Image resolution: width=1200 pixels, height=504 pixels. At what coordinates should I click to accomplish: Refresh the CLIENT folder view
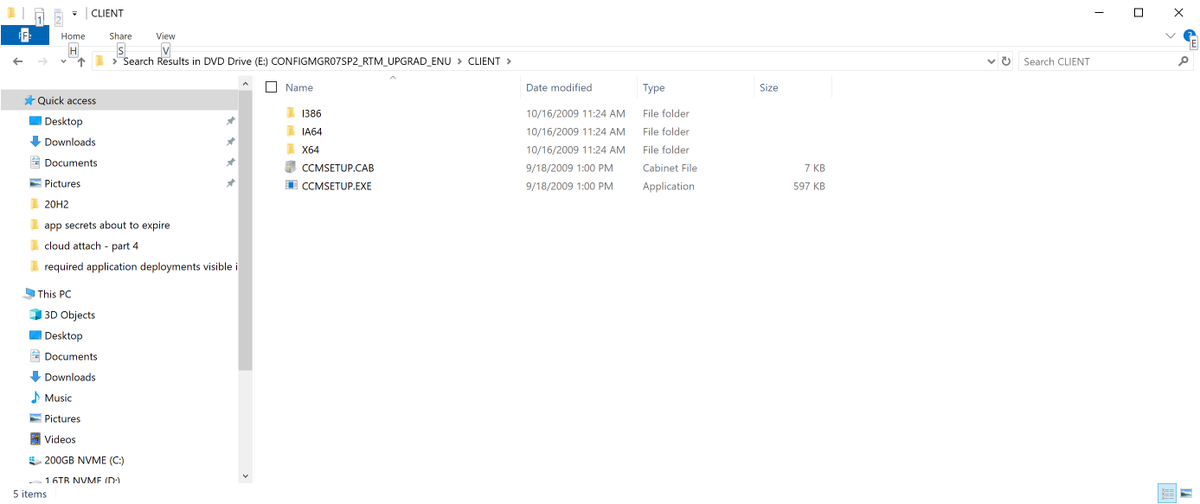pos(1005,61)
